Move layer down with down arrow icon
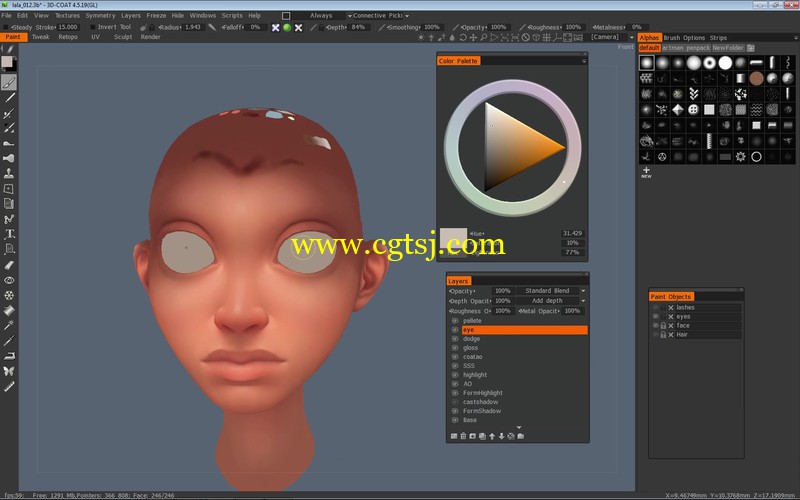This screenshot has width=800, height=500. 502,436
